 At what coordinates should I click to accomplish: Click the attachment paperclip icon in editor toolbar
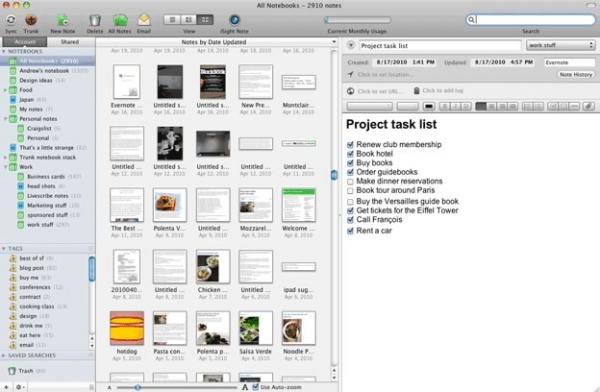(x=589, y=106)
